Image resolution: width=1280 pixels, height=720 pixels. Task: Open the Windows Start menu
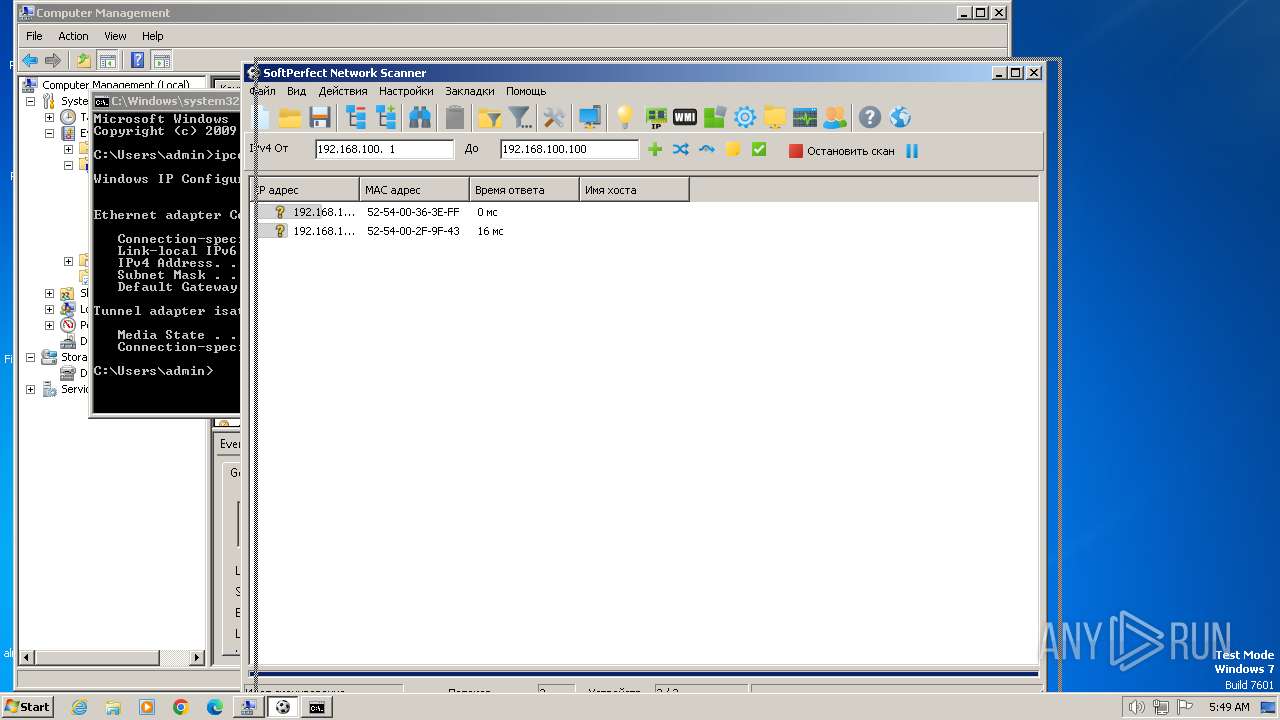[27, 706]
